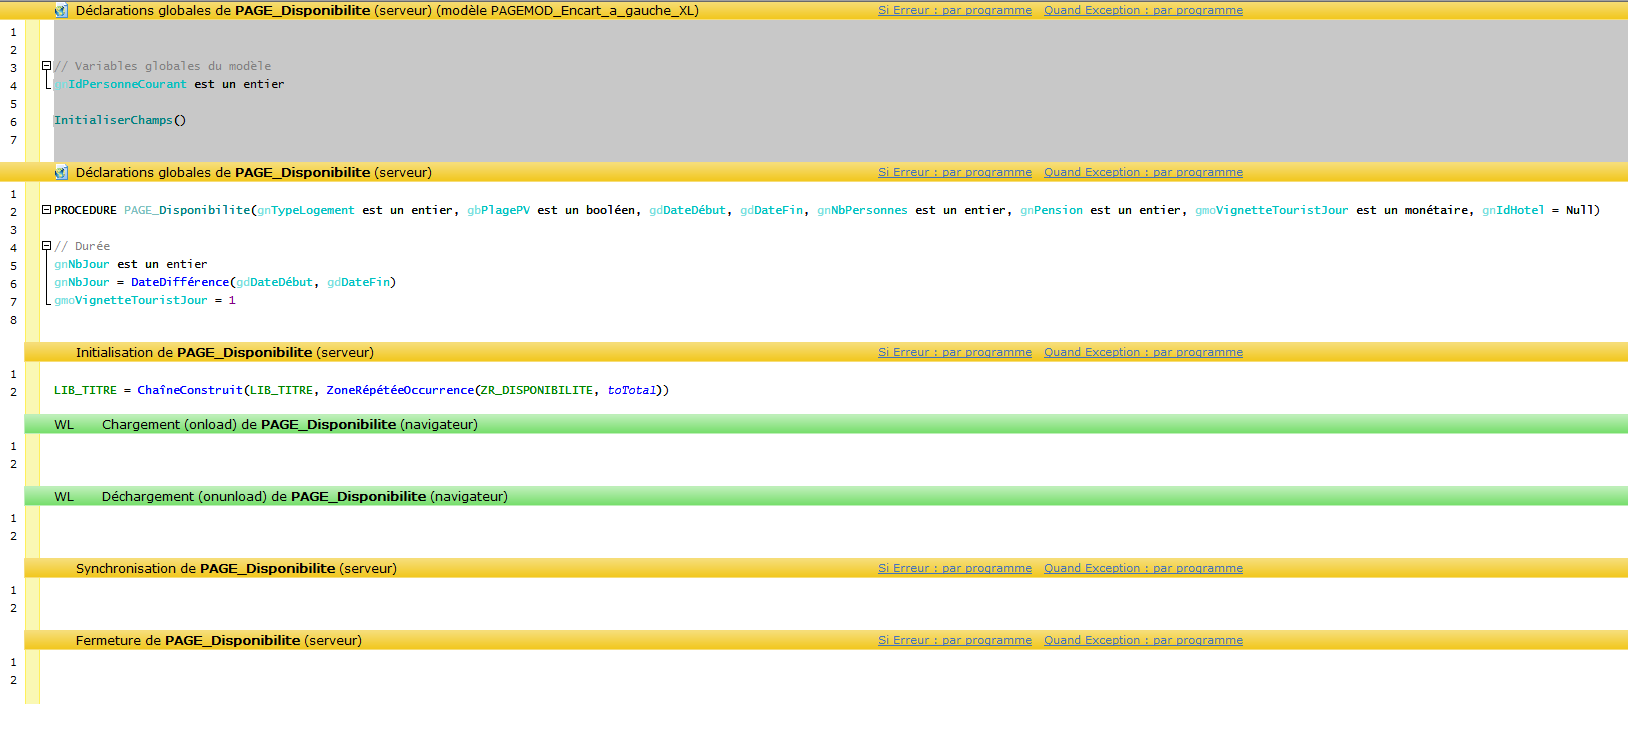Click the DateDifférence function call
Screen dimensions: 1628x733
(x=180, y=282)
